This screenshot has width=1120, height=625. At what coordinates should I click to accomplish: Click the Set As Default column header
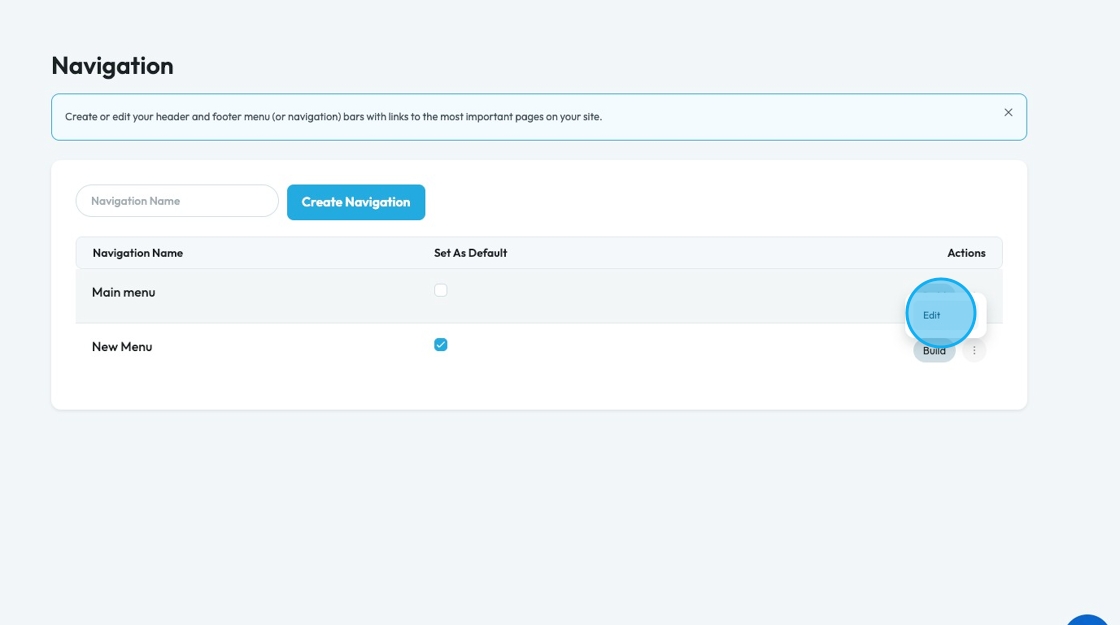click(x=471, y=253)
